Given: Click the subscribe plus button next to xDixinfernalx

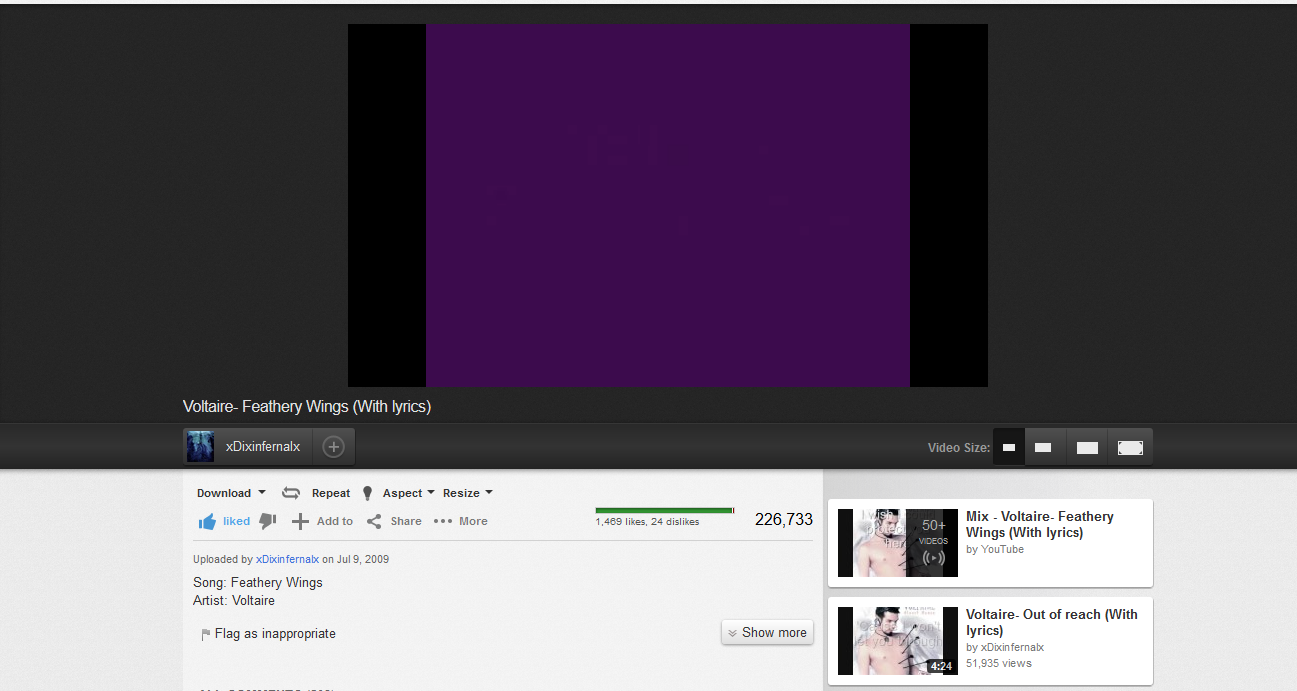Looking at the screenshot, I should coord(333,446).
